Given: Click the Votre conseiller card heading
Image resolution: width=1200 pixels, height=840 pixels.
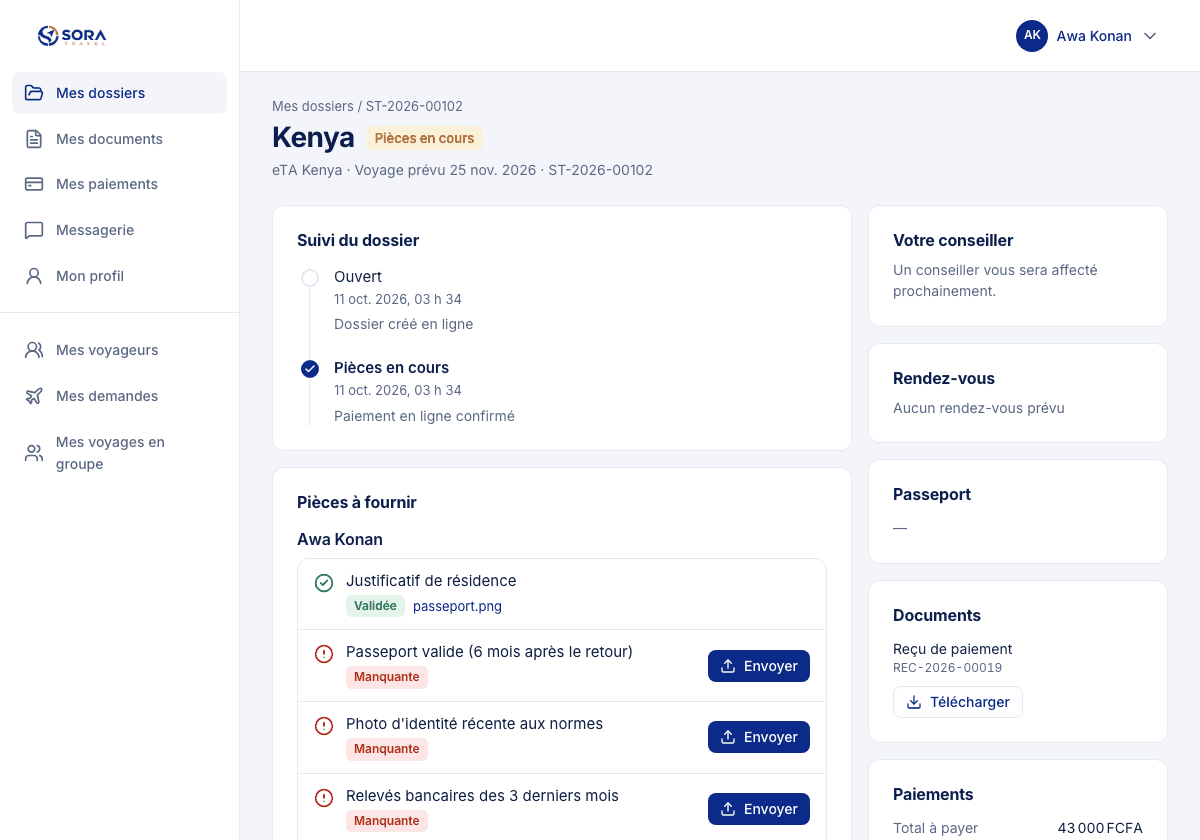Looking at the screenshot, I should [953, 241].
